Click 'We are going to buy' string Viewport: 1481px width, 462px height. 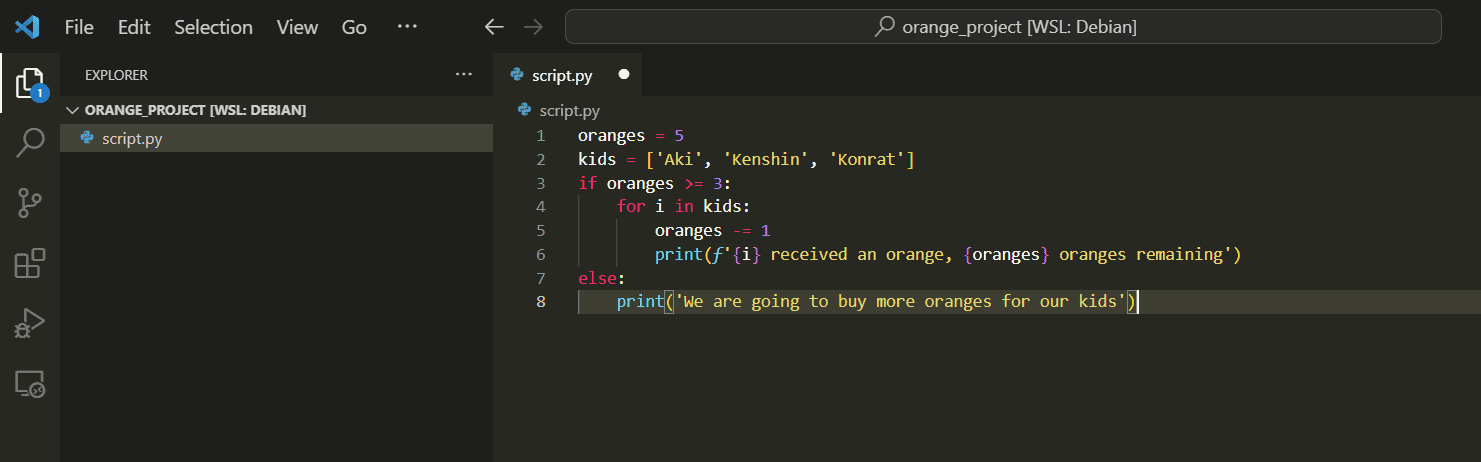point(901,301)
